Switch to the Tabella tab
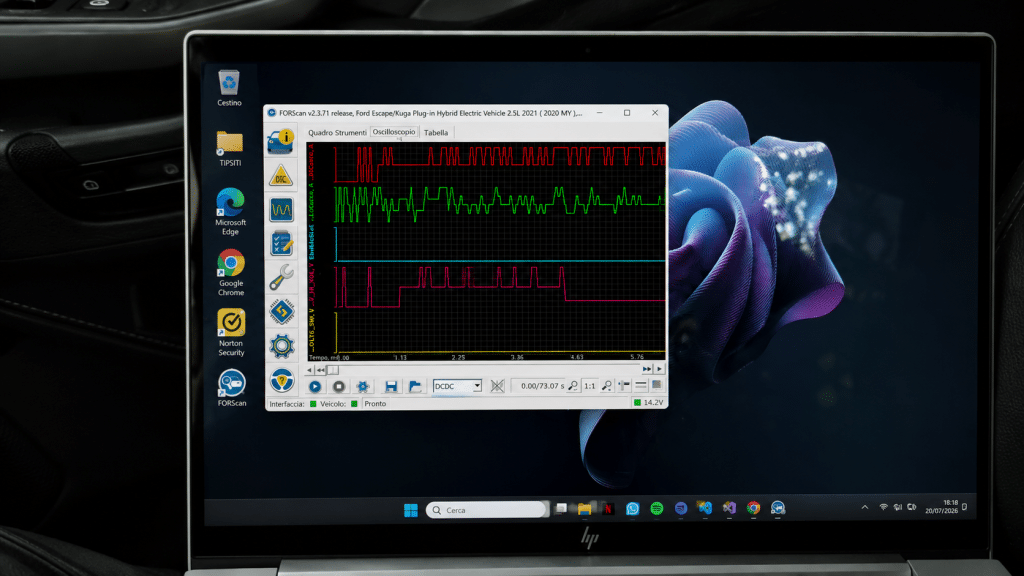Screen dimensions: 1024x576 click(x=436, y=133)
